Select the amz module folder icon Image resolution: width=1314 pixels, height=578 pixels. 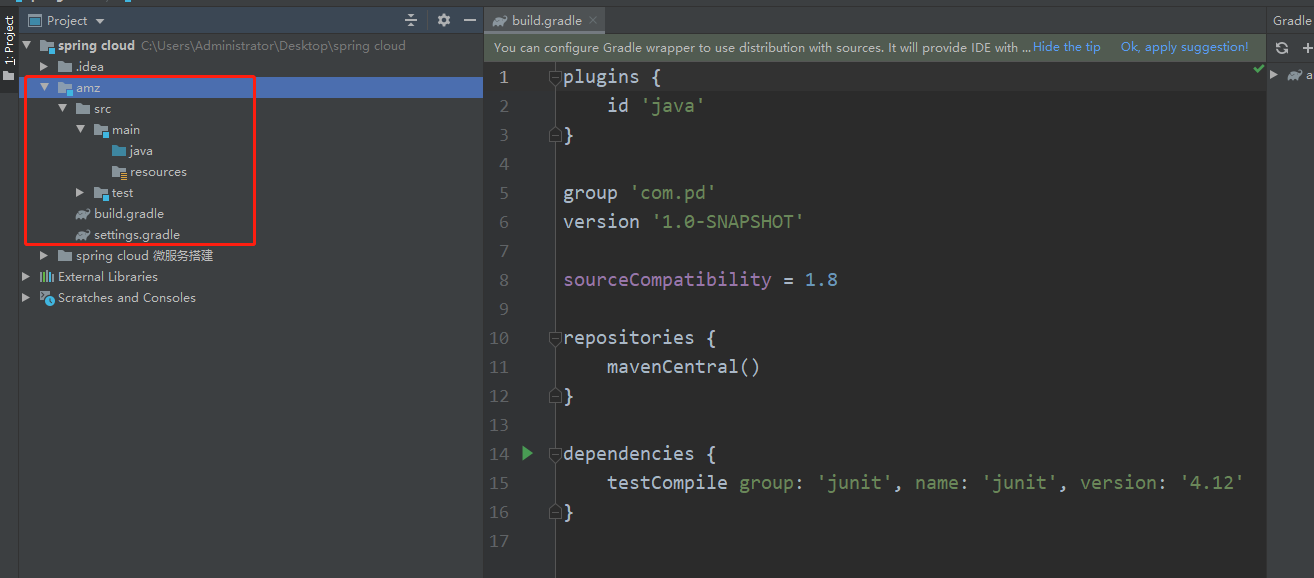[x=65, y=88]
